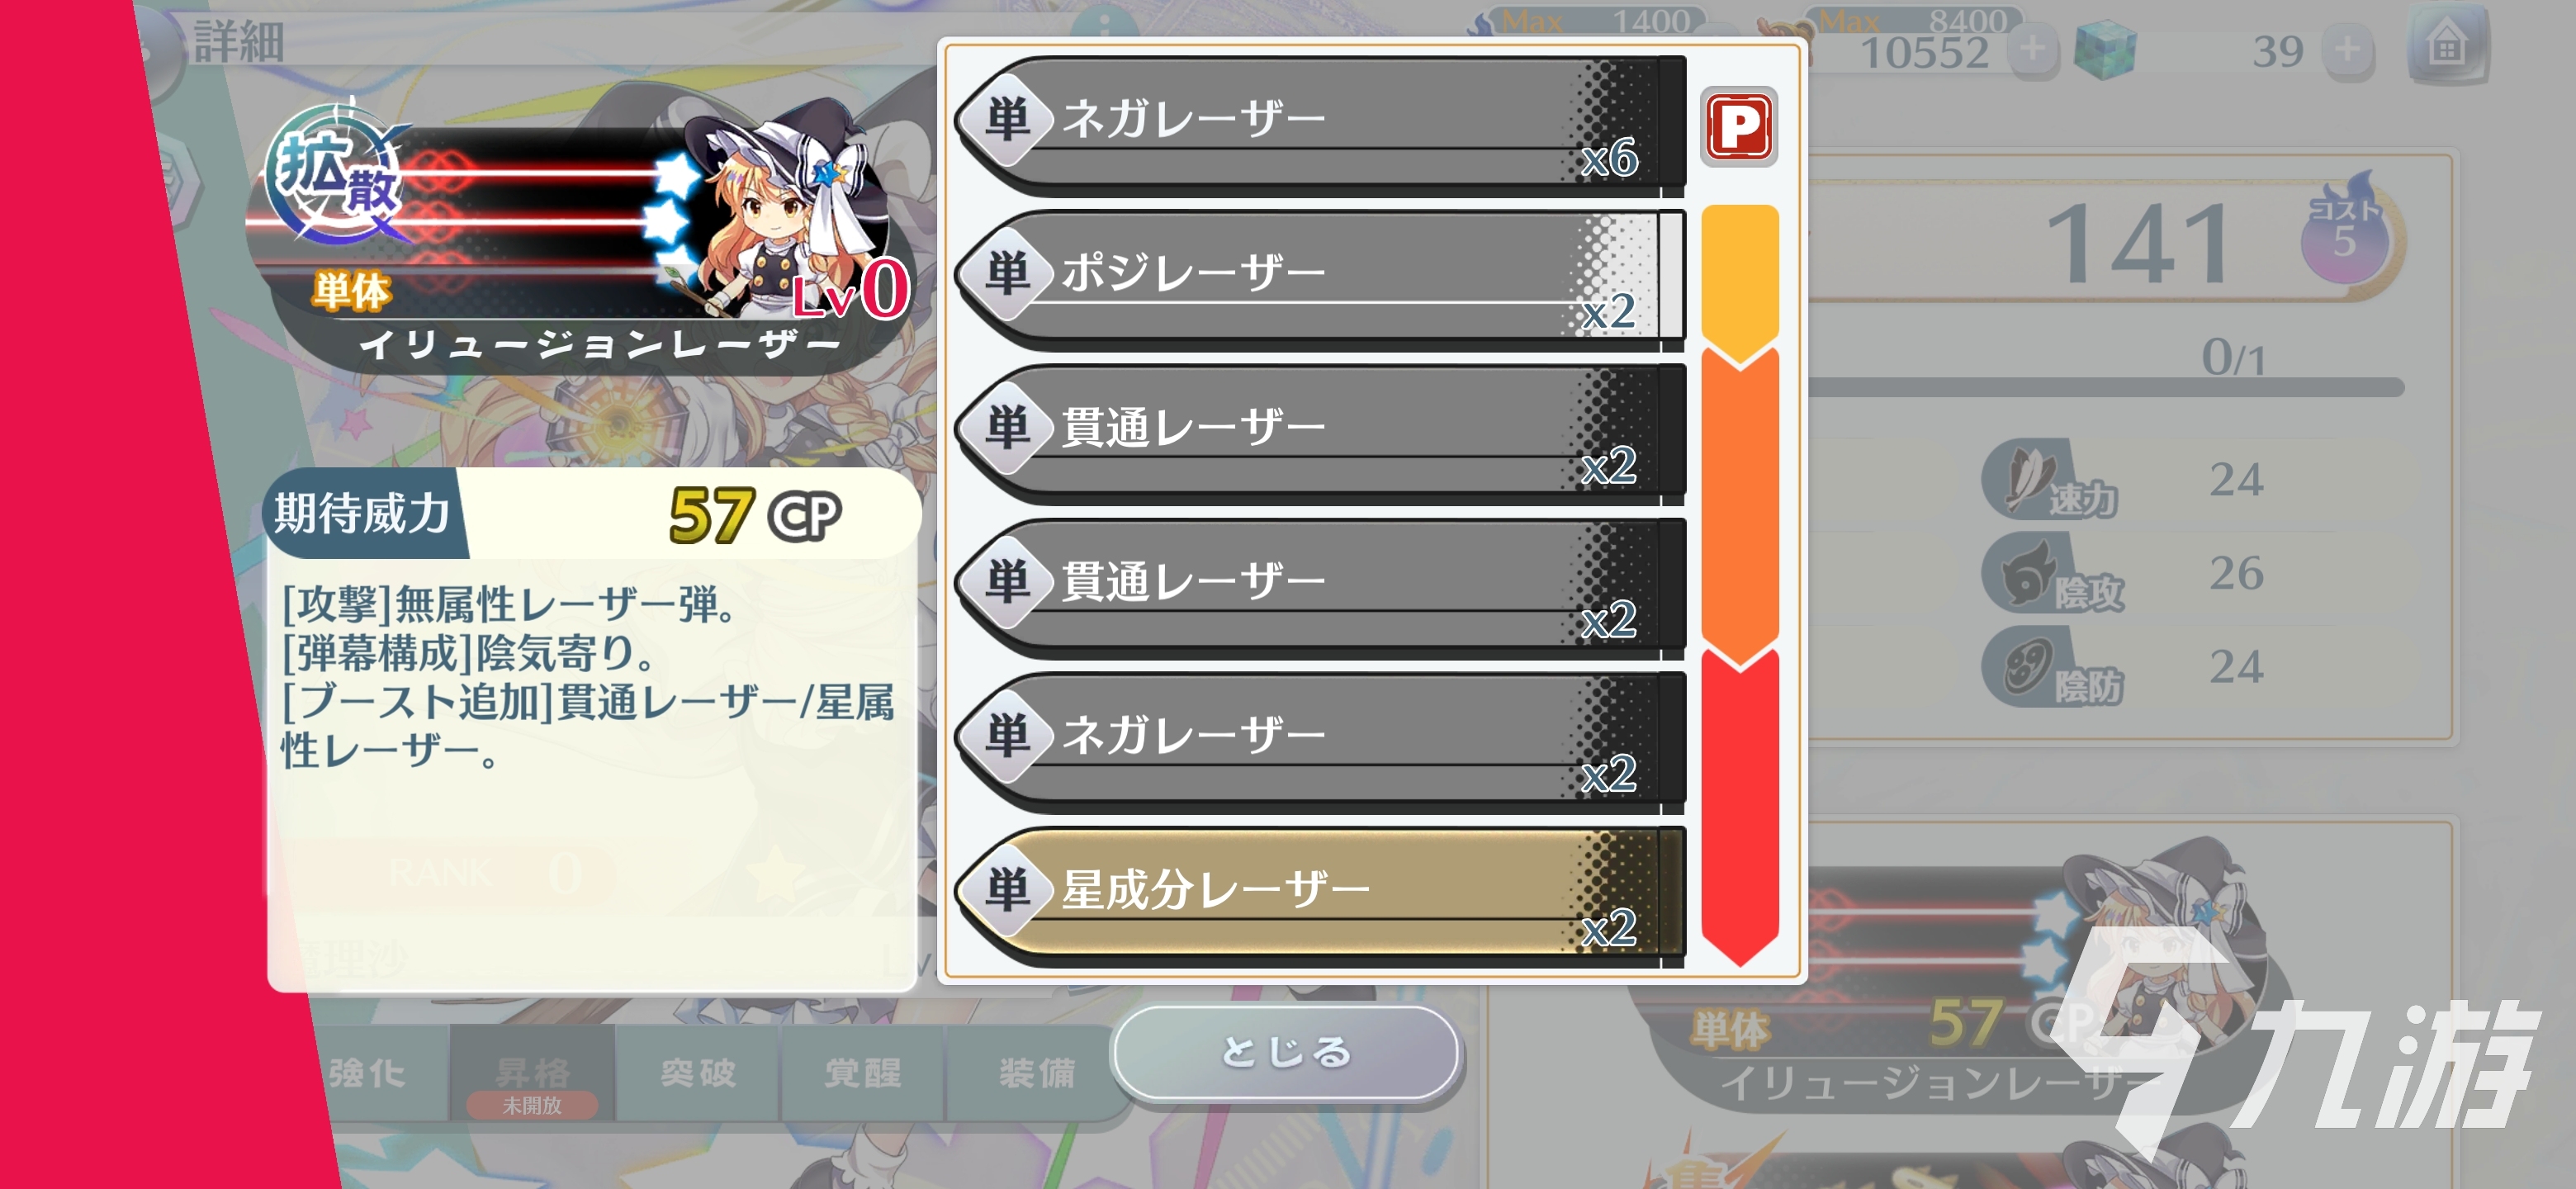This screenshot has width=2576, height=1189.
Task: Click the red P power icon
Action: click(x=1739, y=127)
